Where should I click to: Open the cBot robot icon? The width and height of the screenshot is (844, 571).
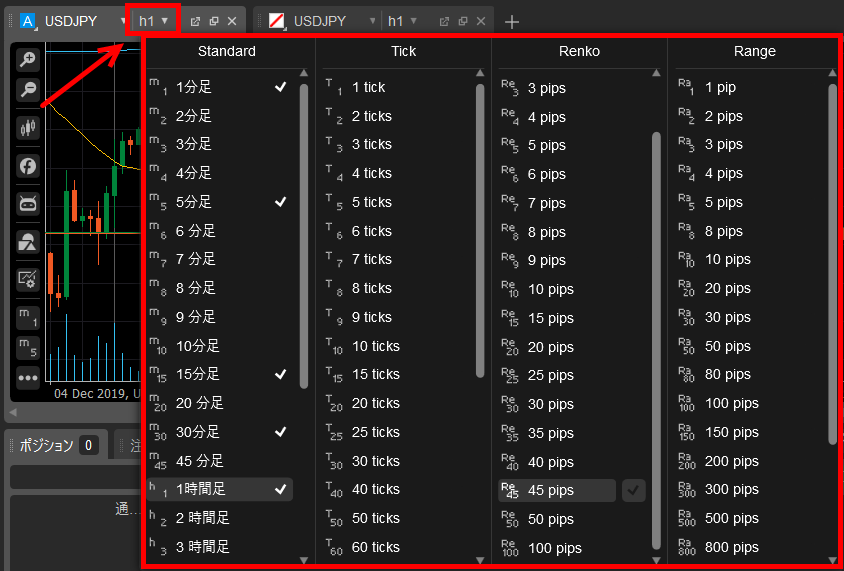pyautogui.click(x=28, y=204)
